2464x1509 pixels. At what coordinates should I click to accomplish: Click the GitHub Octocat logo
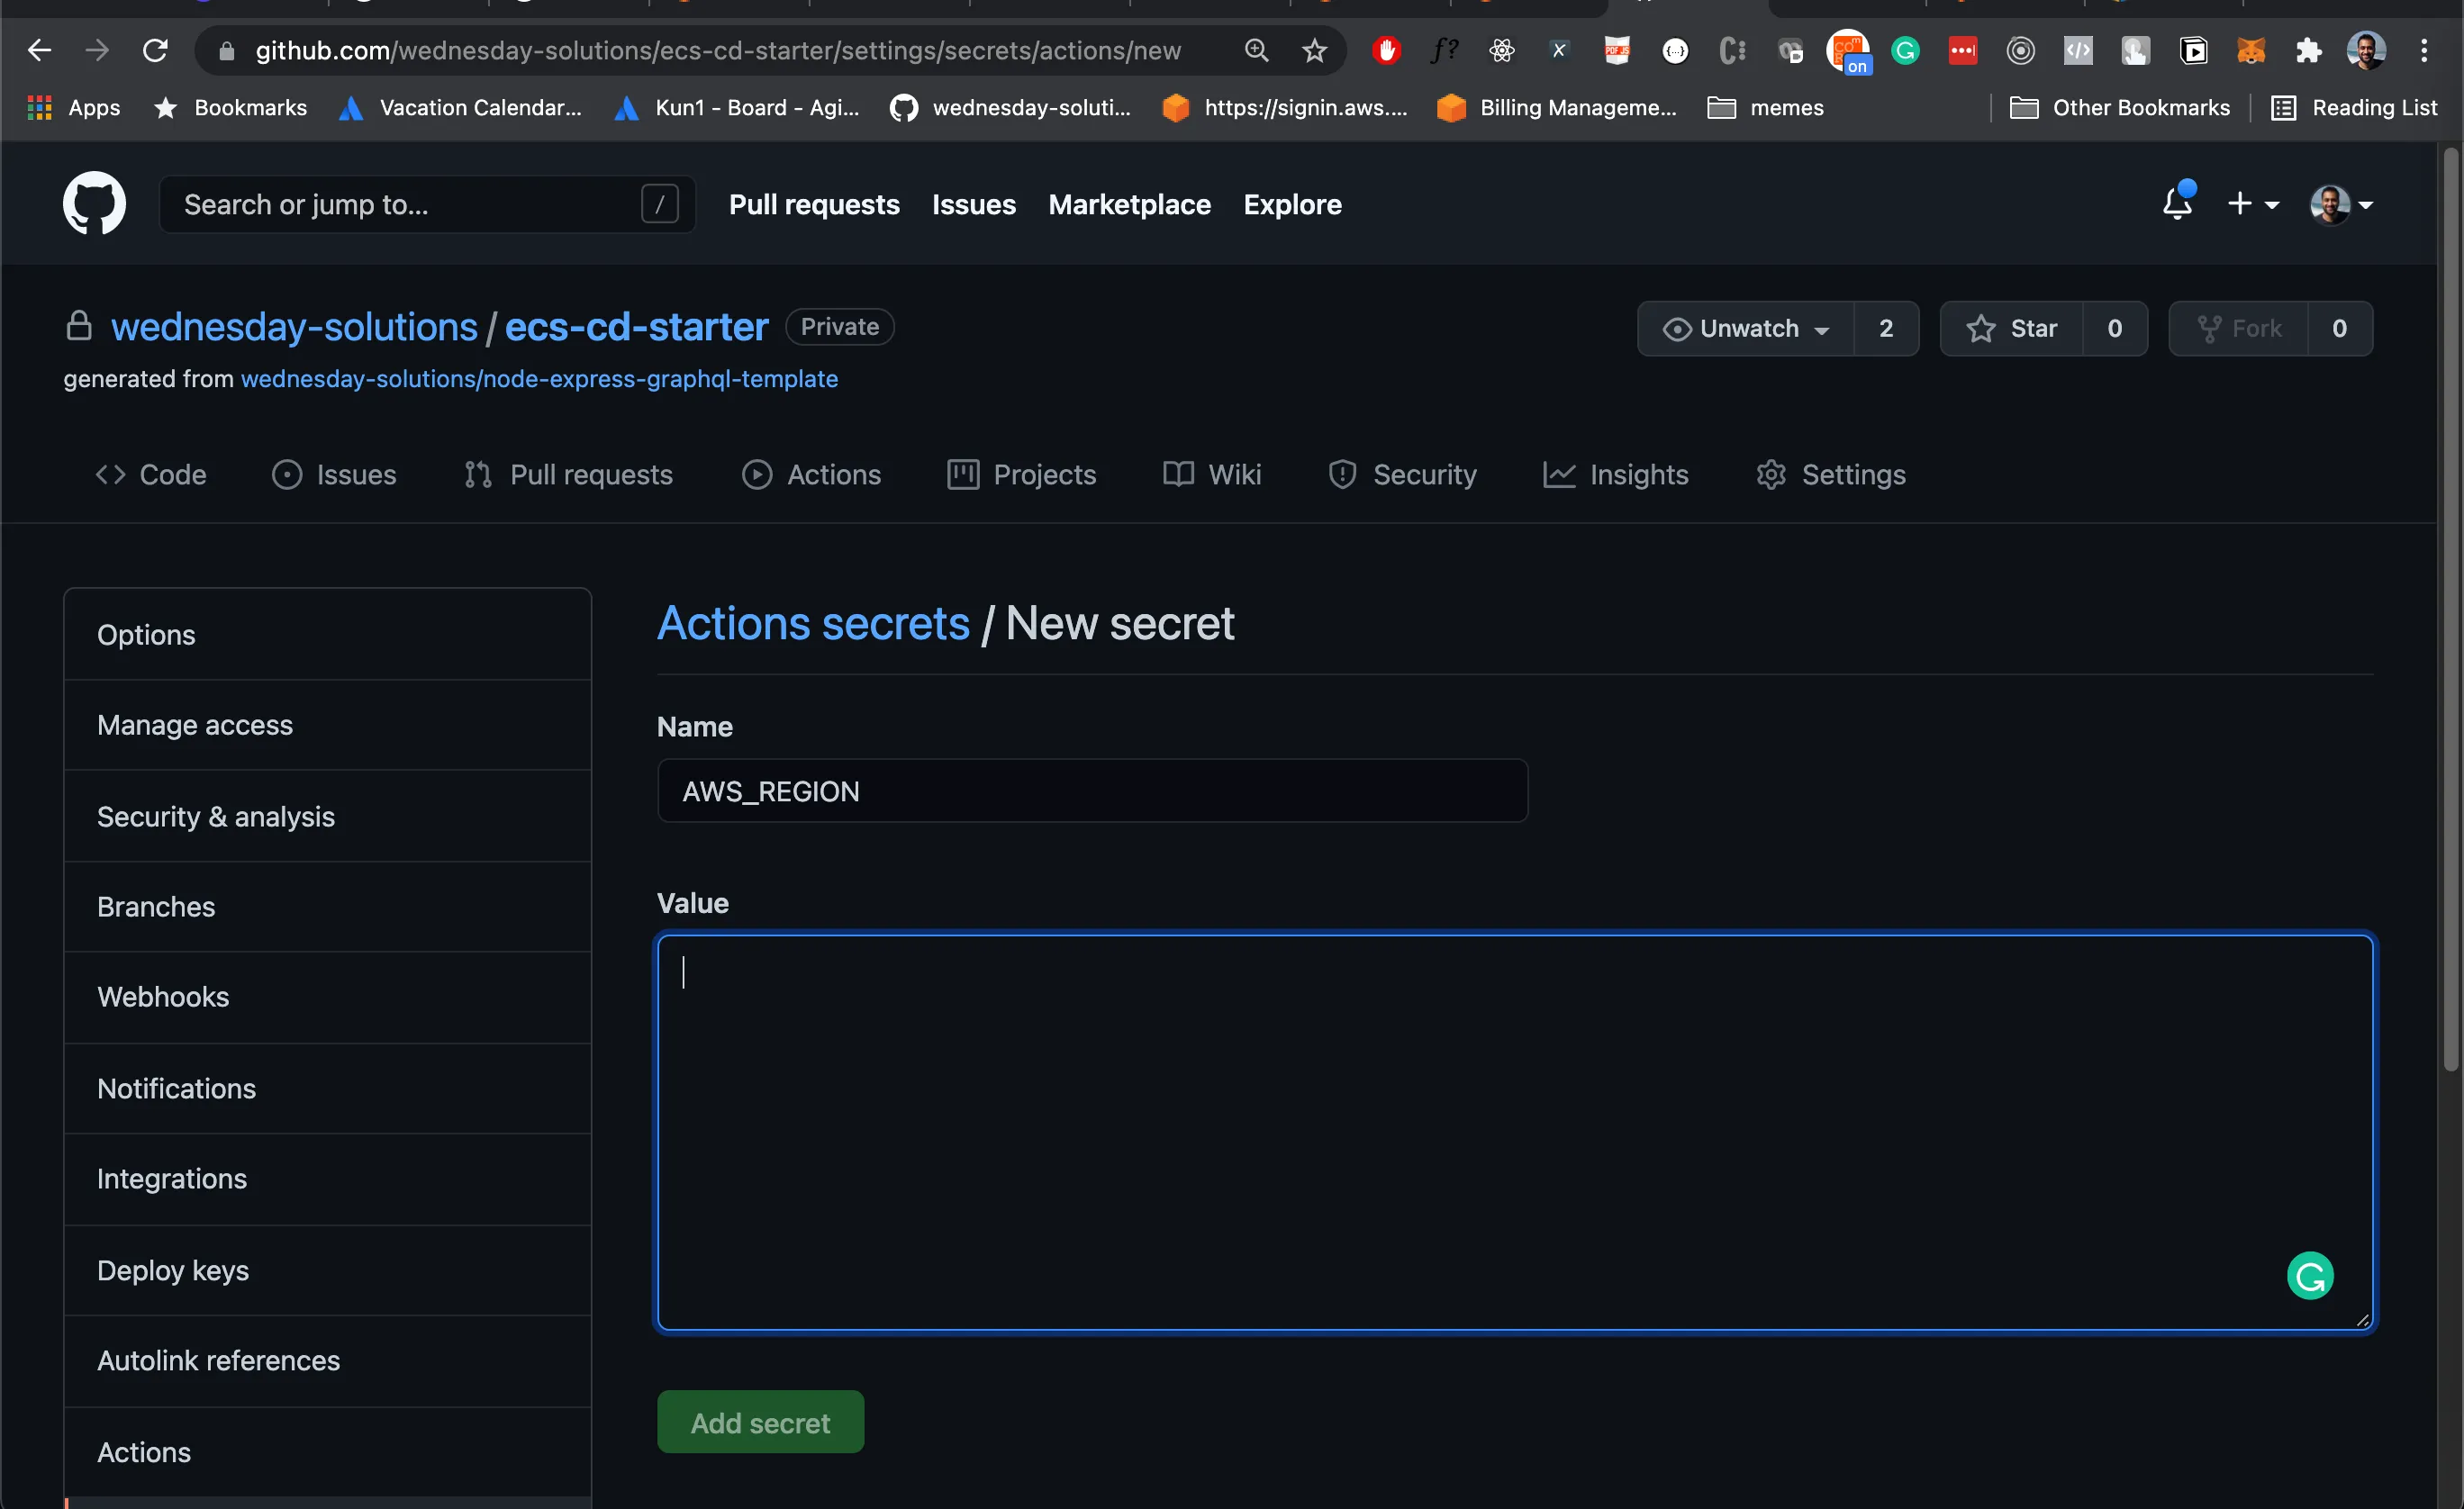pos(94,204)
